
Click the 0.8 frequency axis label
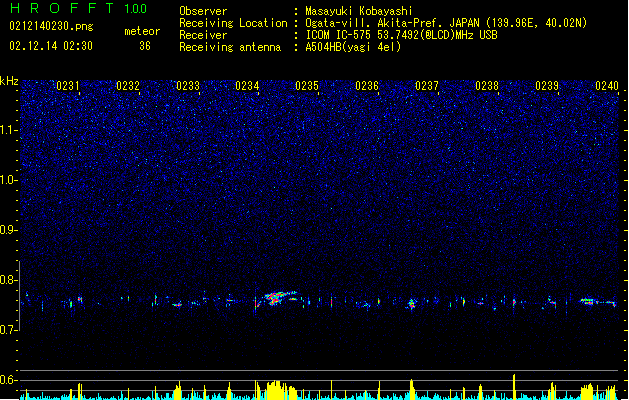click(9, 280)
